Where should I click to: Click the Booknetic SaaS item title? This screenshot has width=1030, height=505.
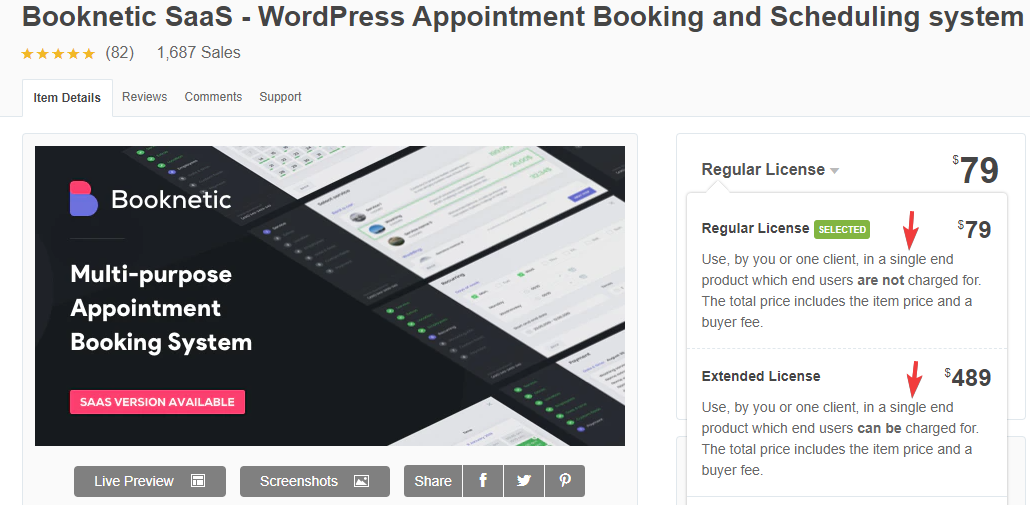tap(522, 17)
